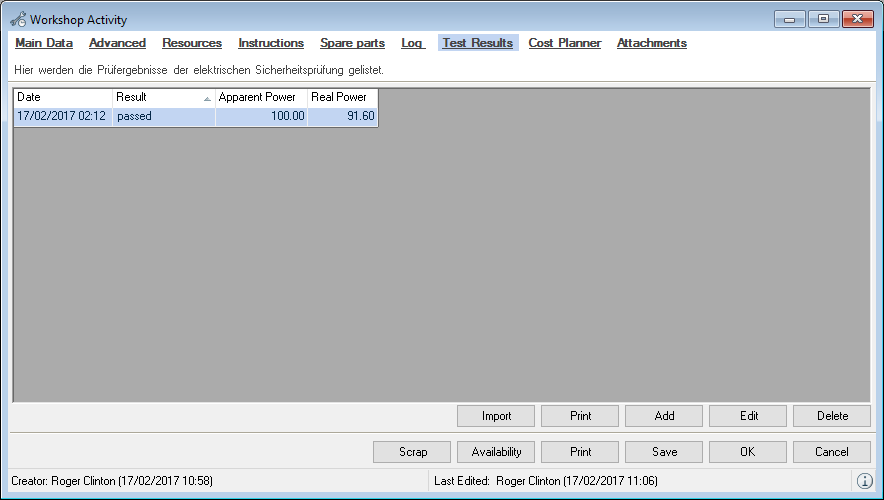Screen dimensions: 884x500
Task: Select the passed test result row
Action: (x=195, y=116)
